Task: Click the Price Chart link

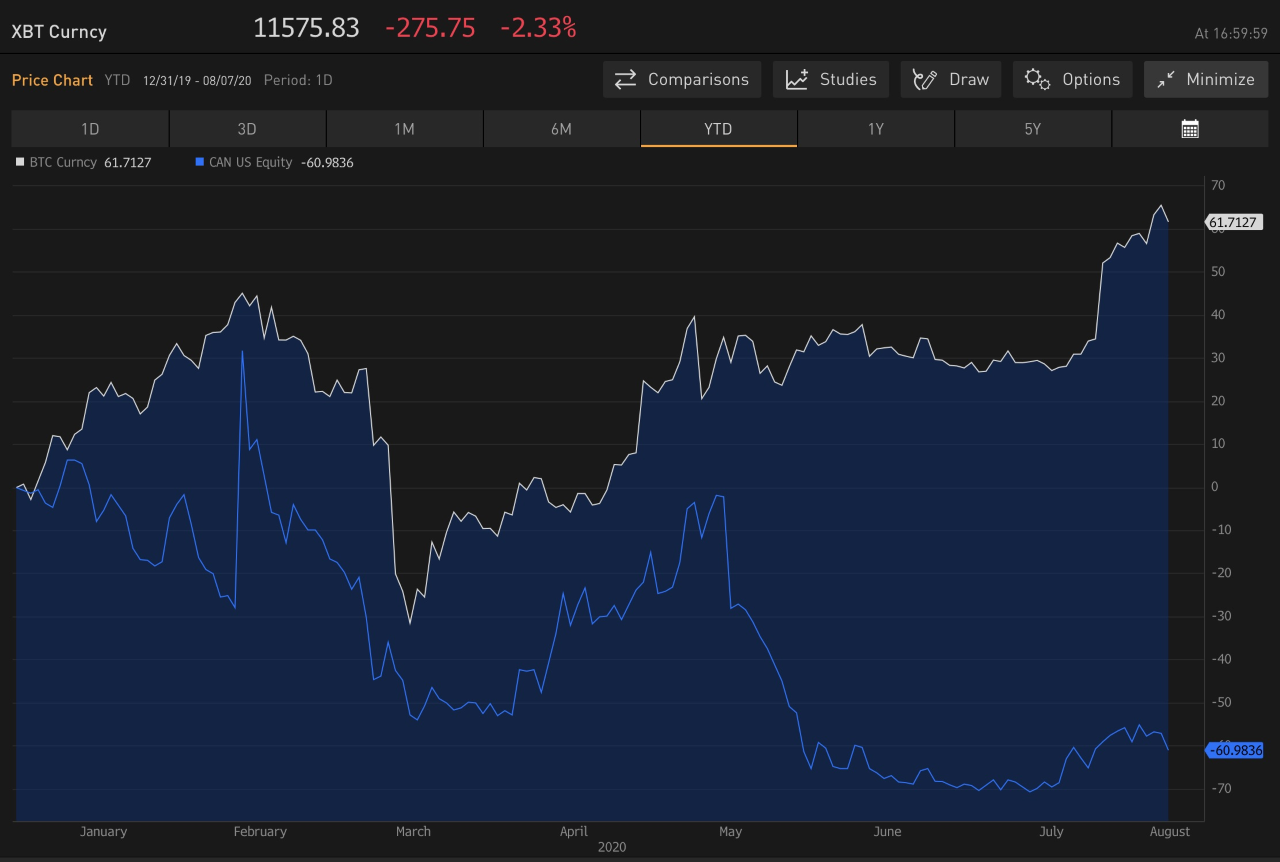Action: (52, 80)
